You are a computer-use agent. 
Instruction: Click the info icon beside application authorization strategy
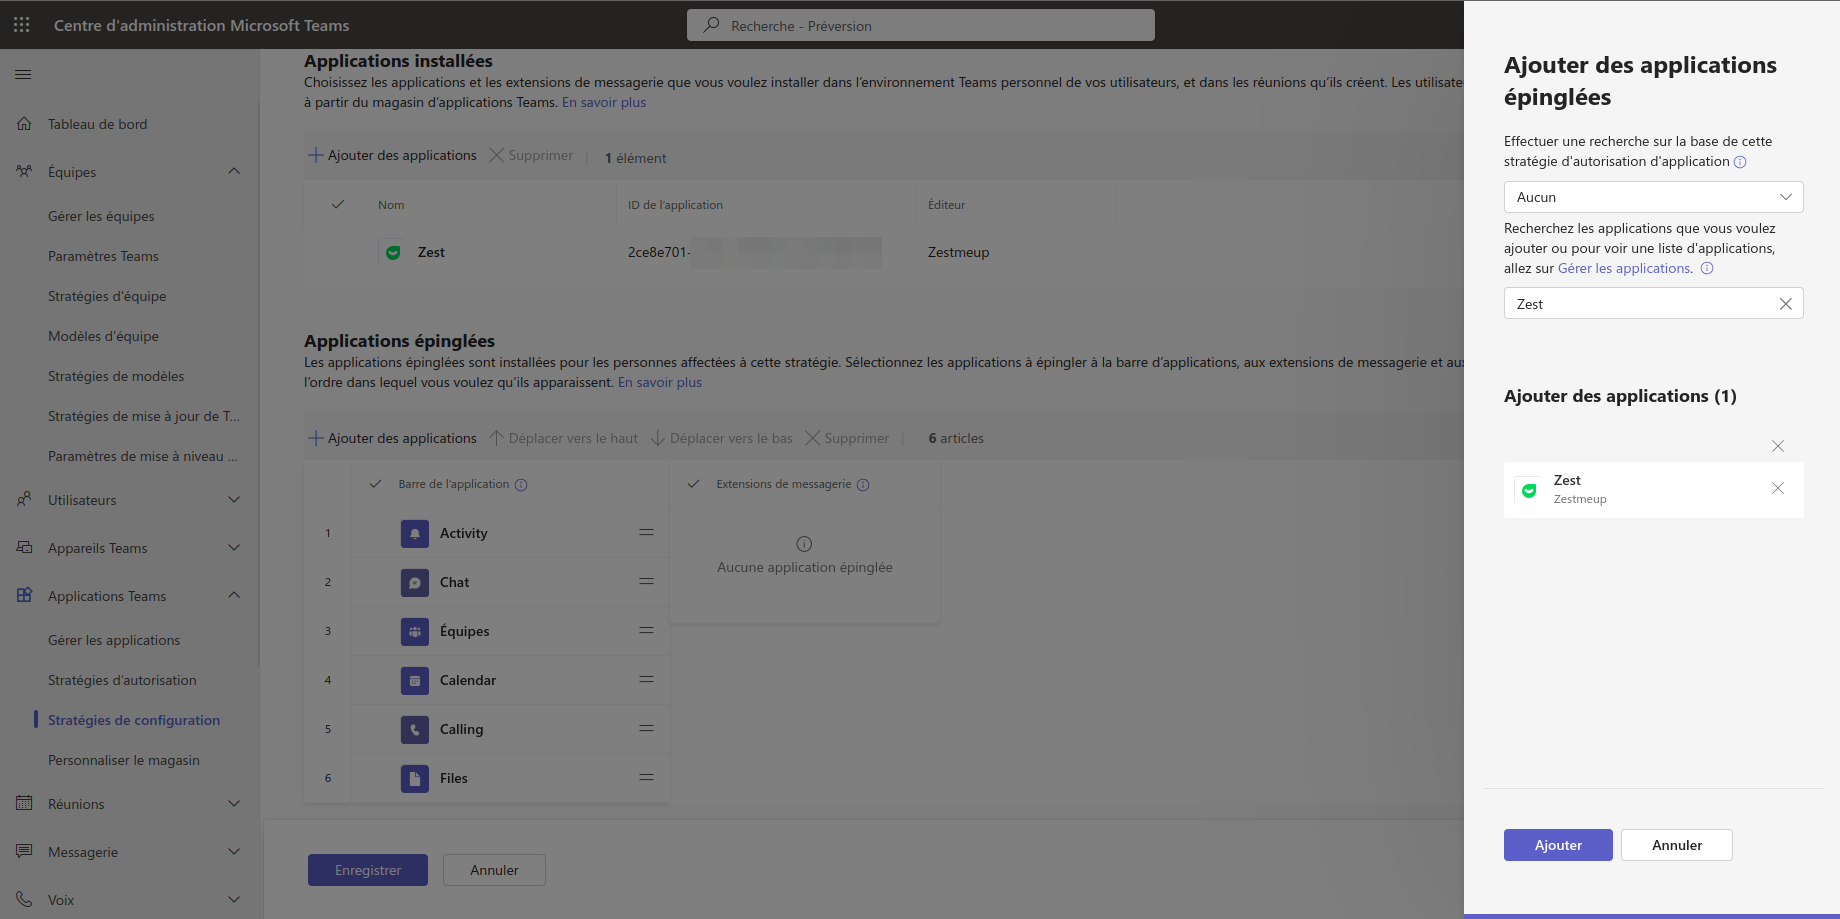pos(1740,162)
